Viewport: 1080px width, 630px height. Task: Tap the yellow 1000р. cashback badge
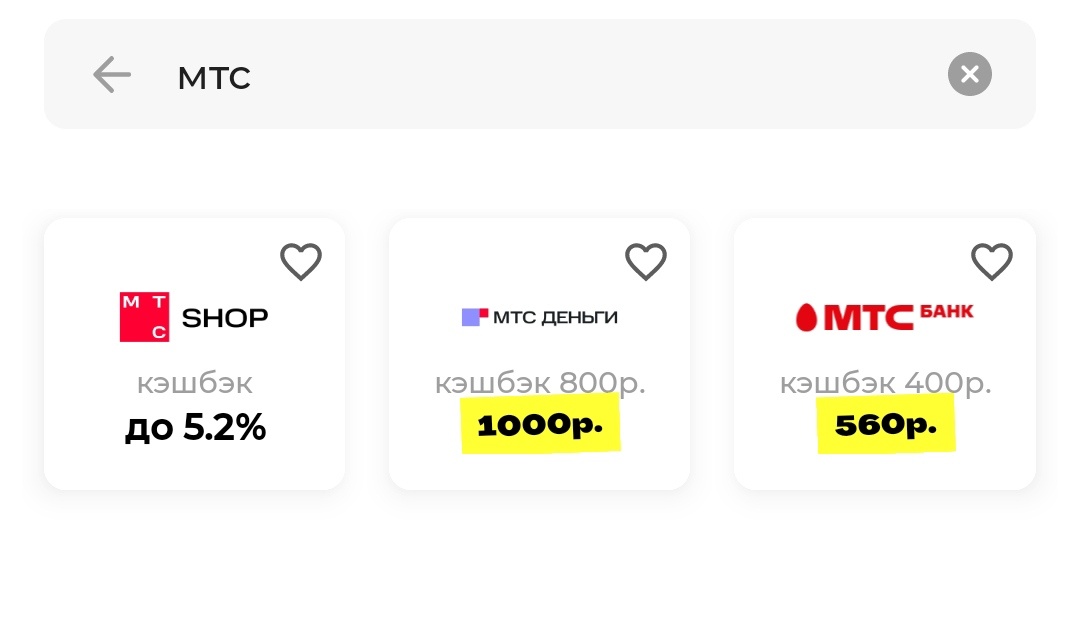(540, 426)
